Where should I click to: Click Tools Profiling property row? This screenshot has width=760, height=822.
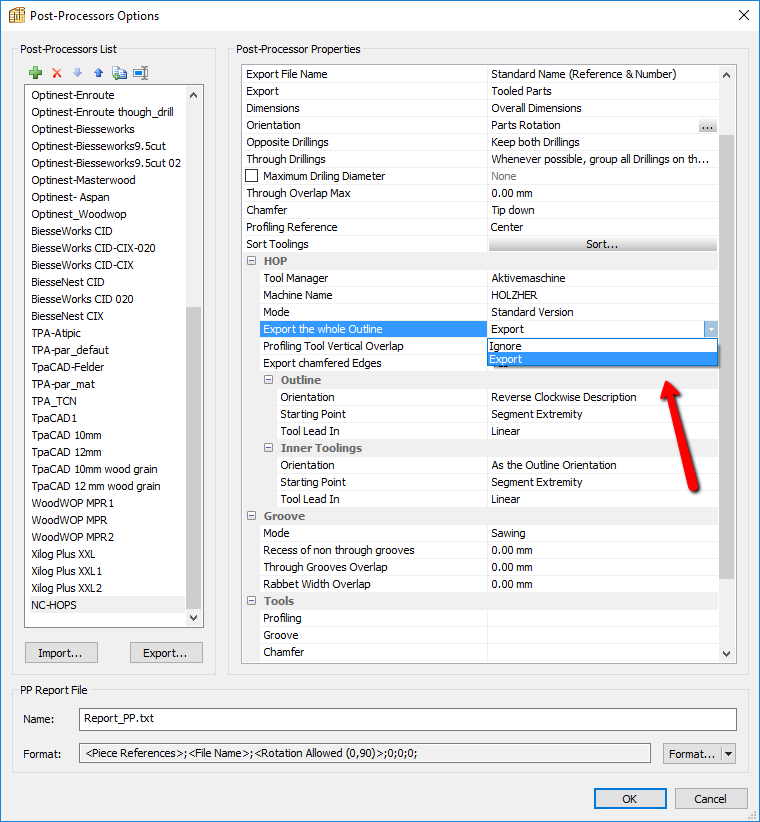point(488,618)
